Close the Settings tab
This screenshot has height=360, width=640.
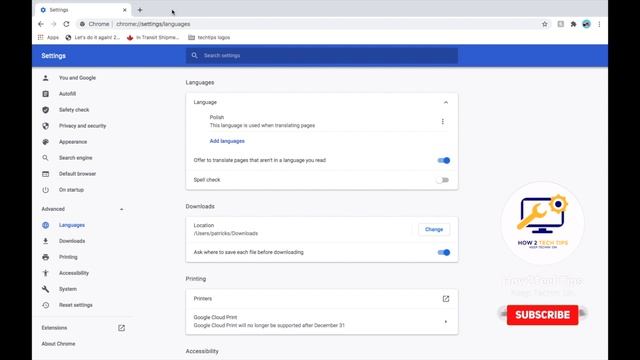point(124,10)
